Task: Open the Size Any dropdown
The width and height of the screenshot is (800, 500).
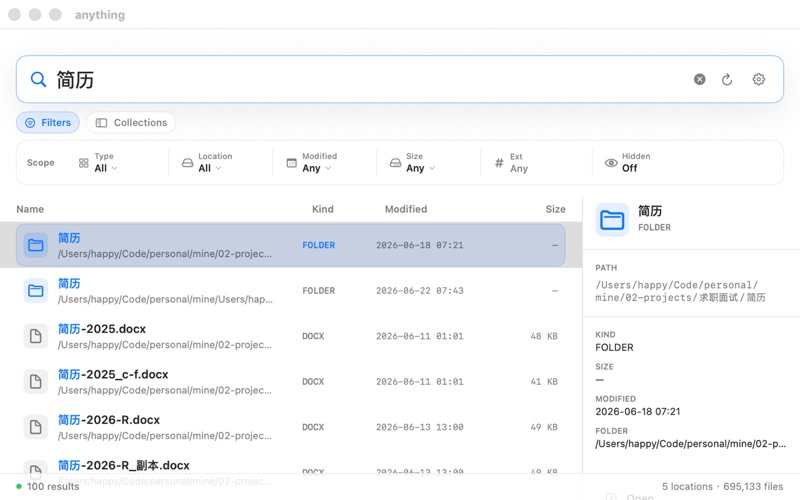Action: click(x=412, y=163)
